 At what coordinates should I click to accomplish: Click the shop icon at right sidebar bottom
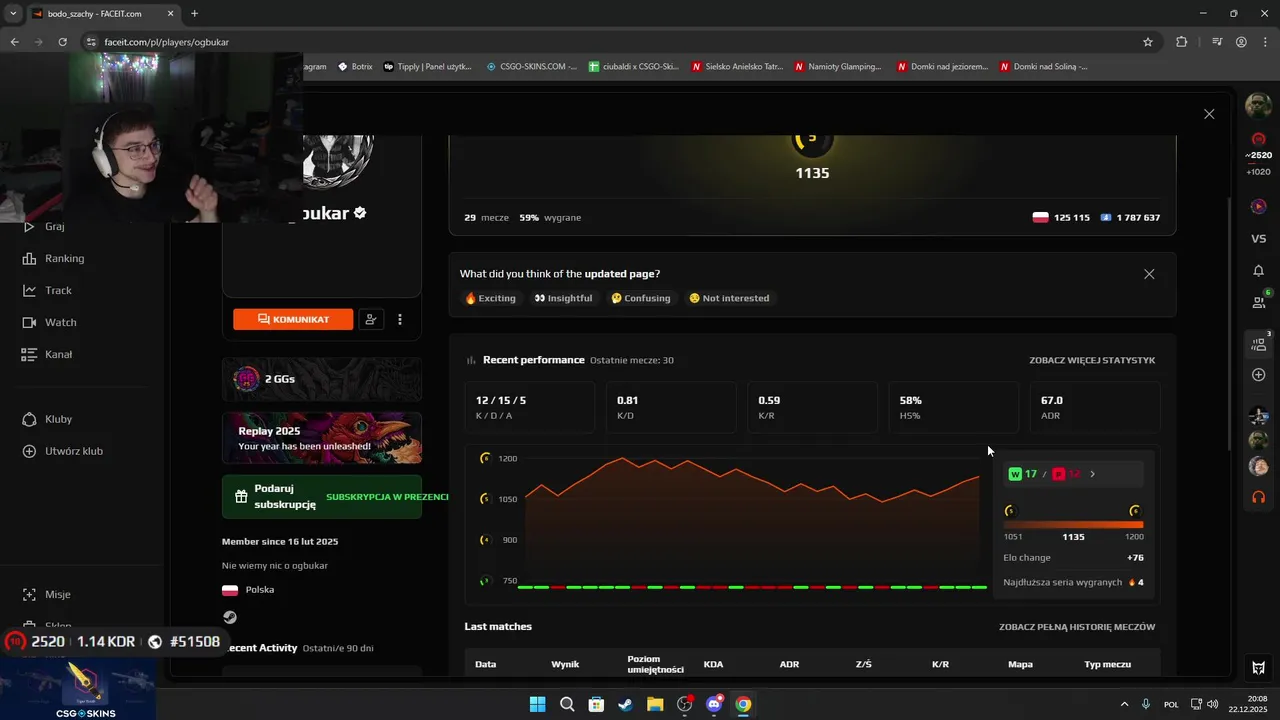[1259, 668]
